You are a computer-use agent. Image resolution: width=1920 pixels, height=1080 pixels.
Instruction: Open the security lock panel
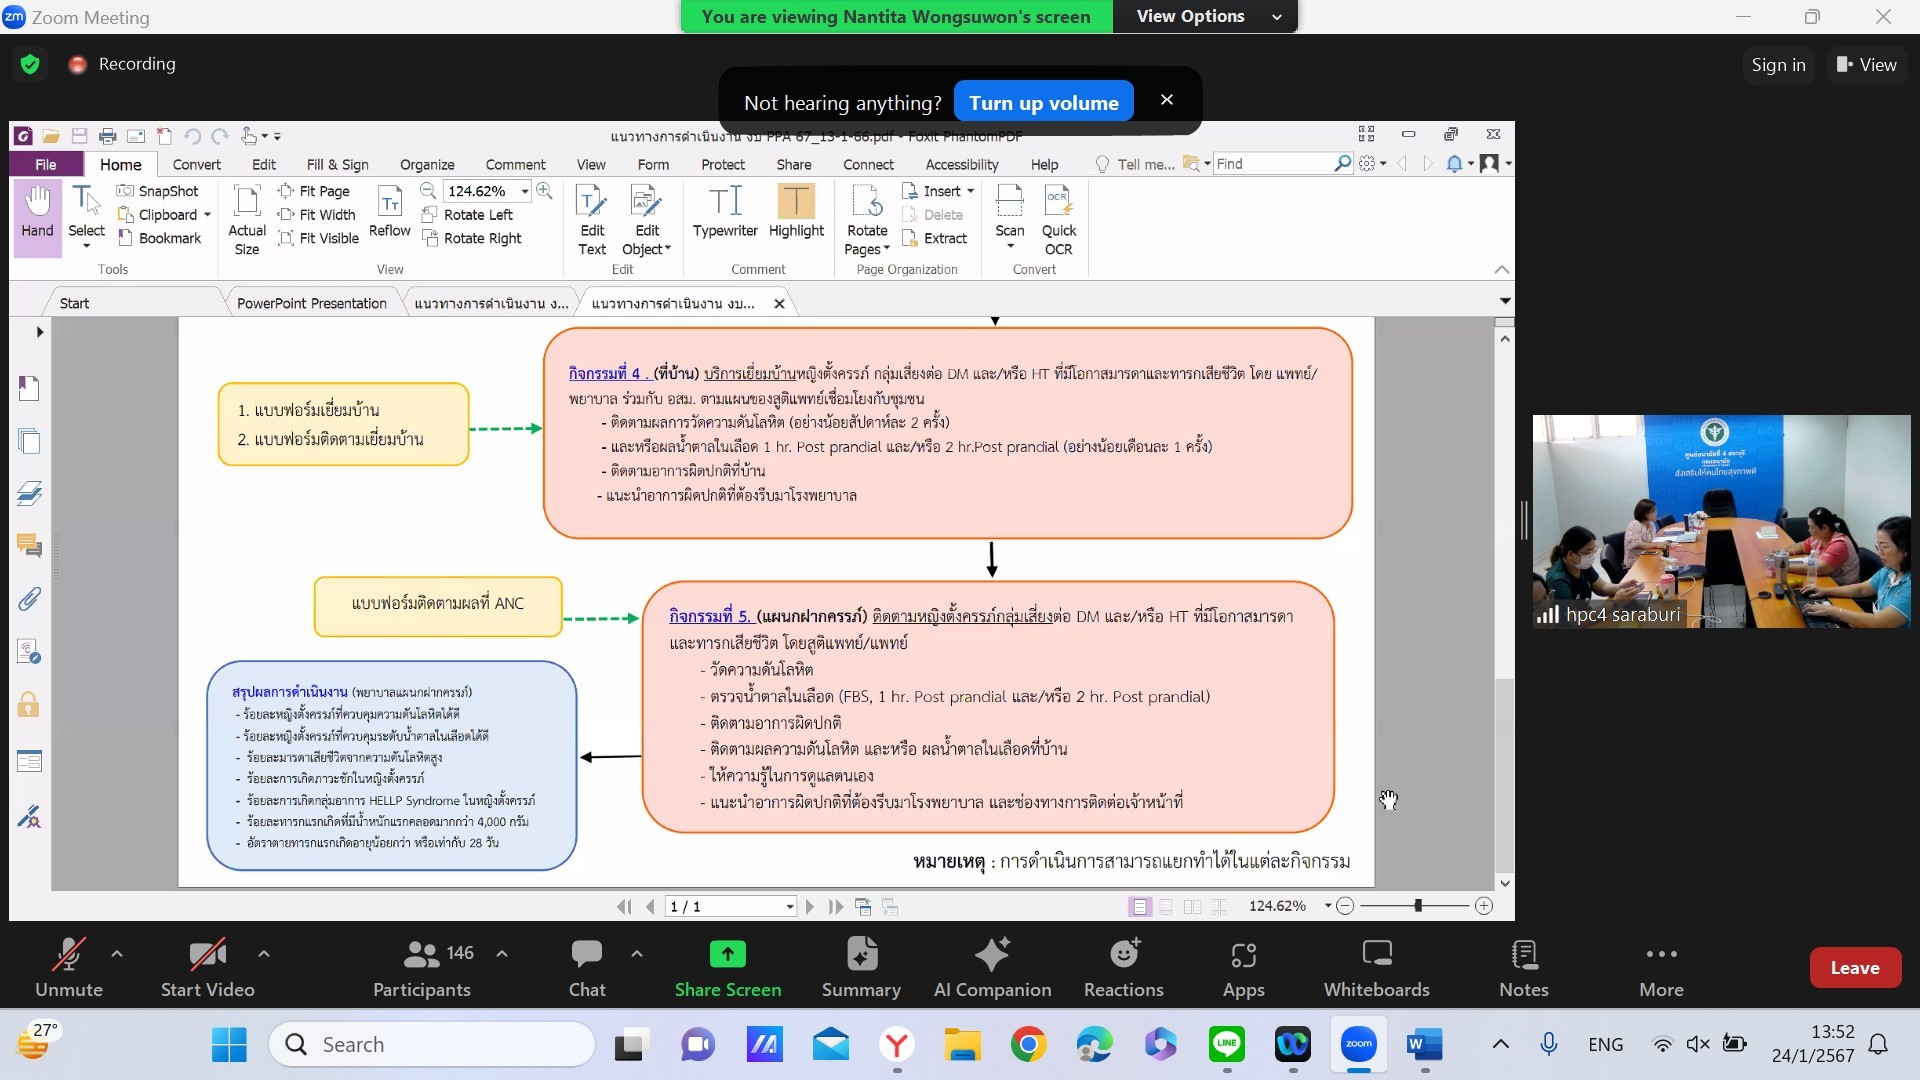[29, 705]
